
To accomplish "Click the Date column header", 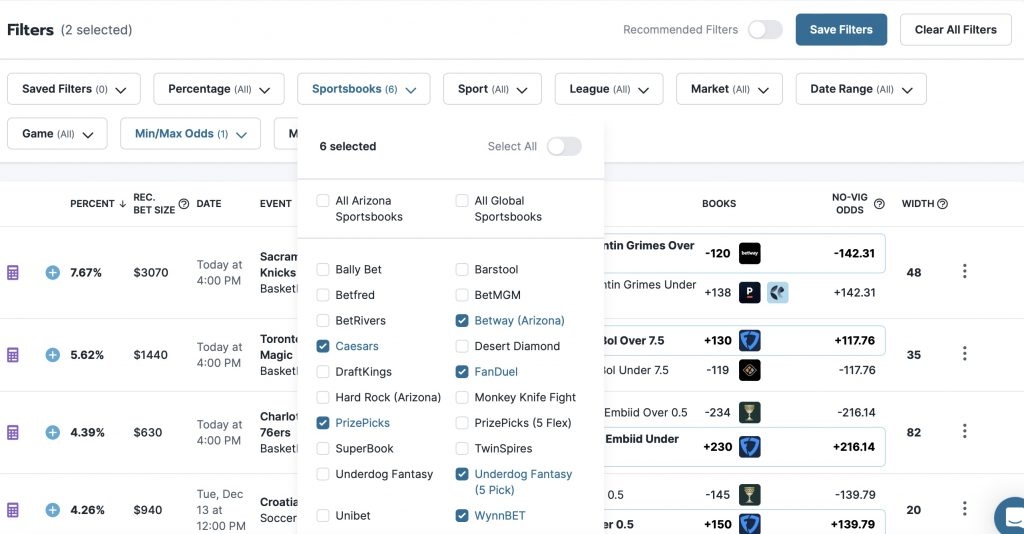I will (209, 204).
